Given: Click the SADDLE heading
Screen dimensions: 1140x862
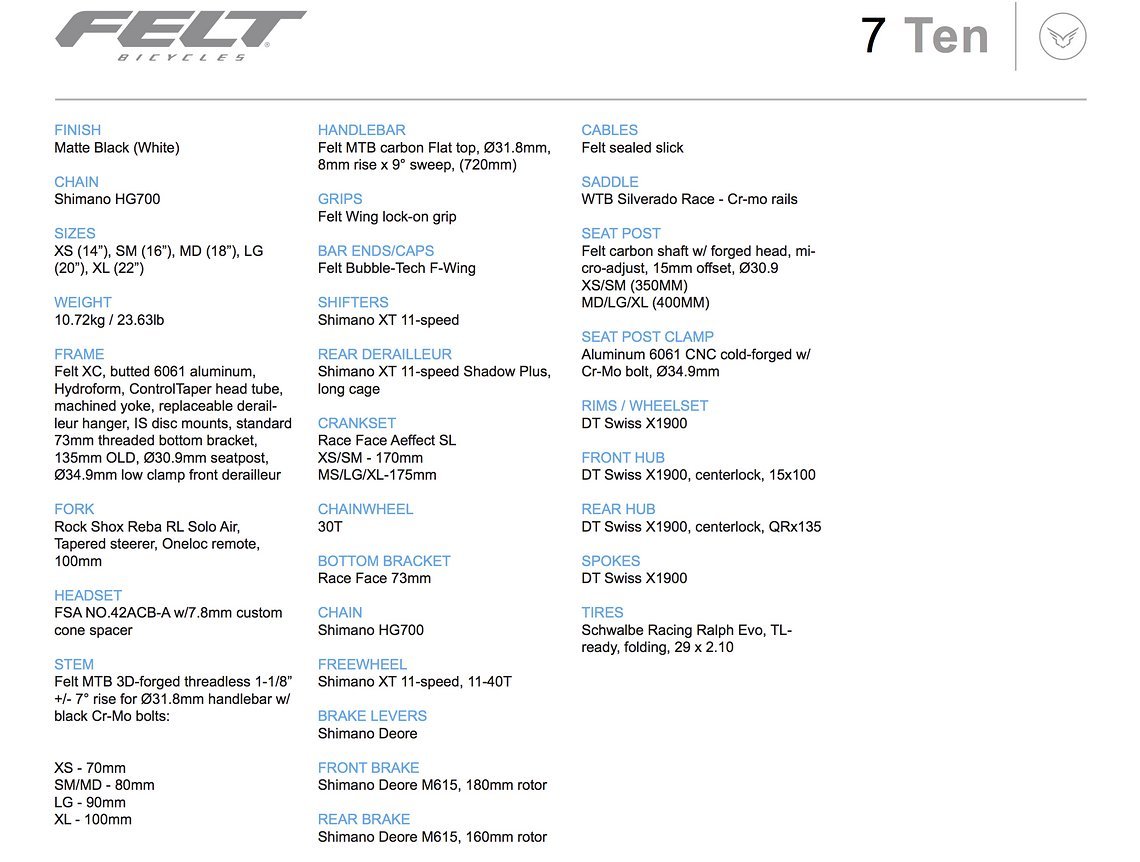Looking at the screenshot, I should tap(610, 182).
